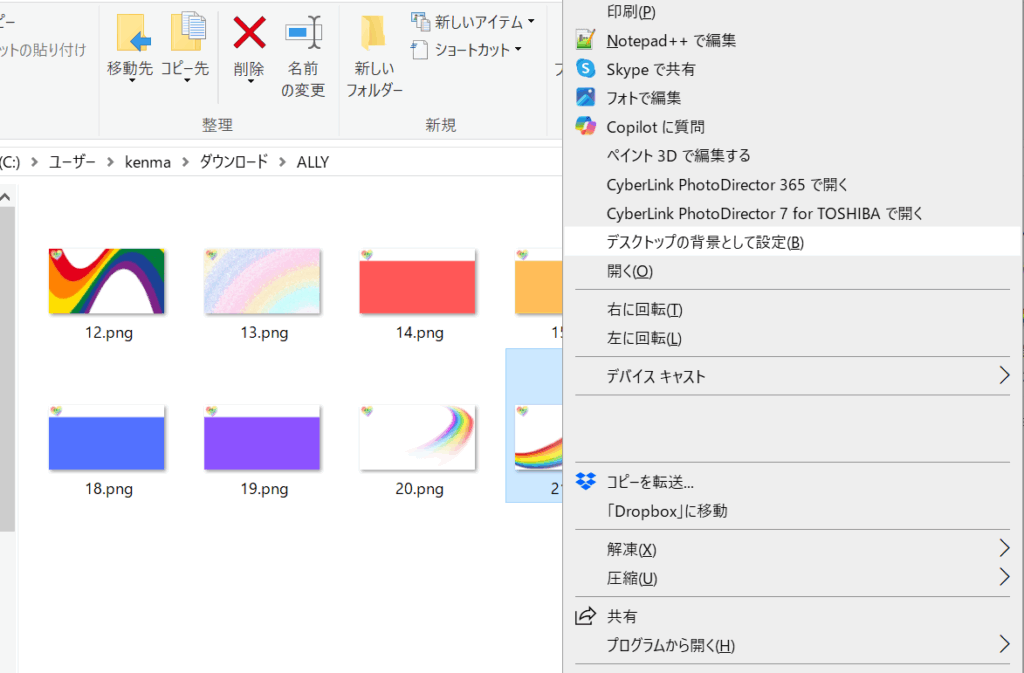The image size is (1024, 673).
Task: Click the Move to (移動先) ribbon icon
Action: [x=133, y=33]
